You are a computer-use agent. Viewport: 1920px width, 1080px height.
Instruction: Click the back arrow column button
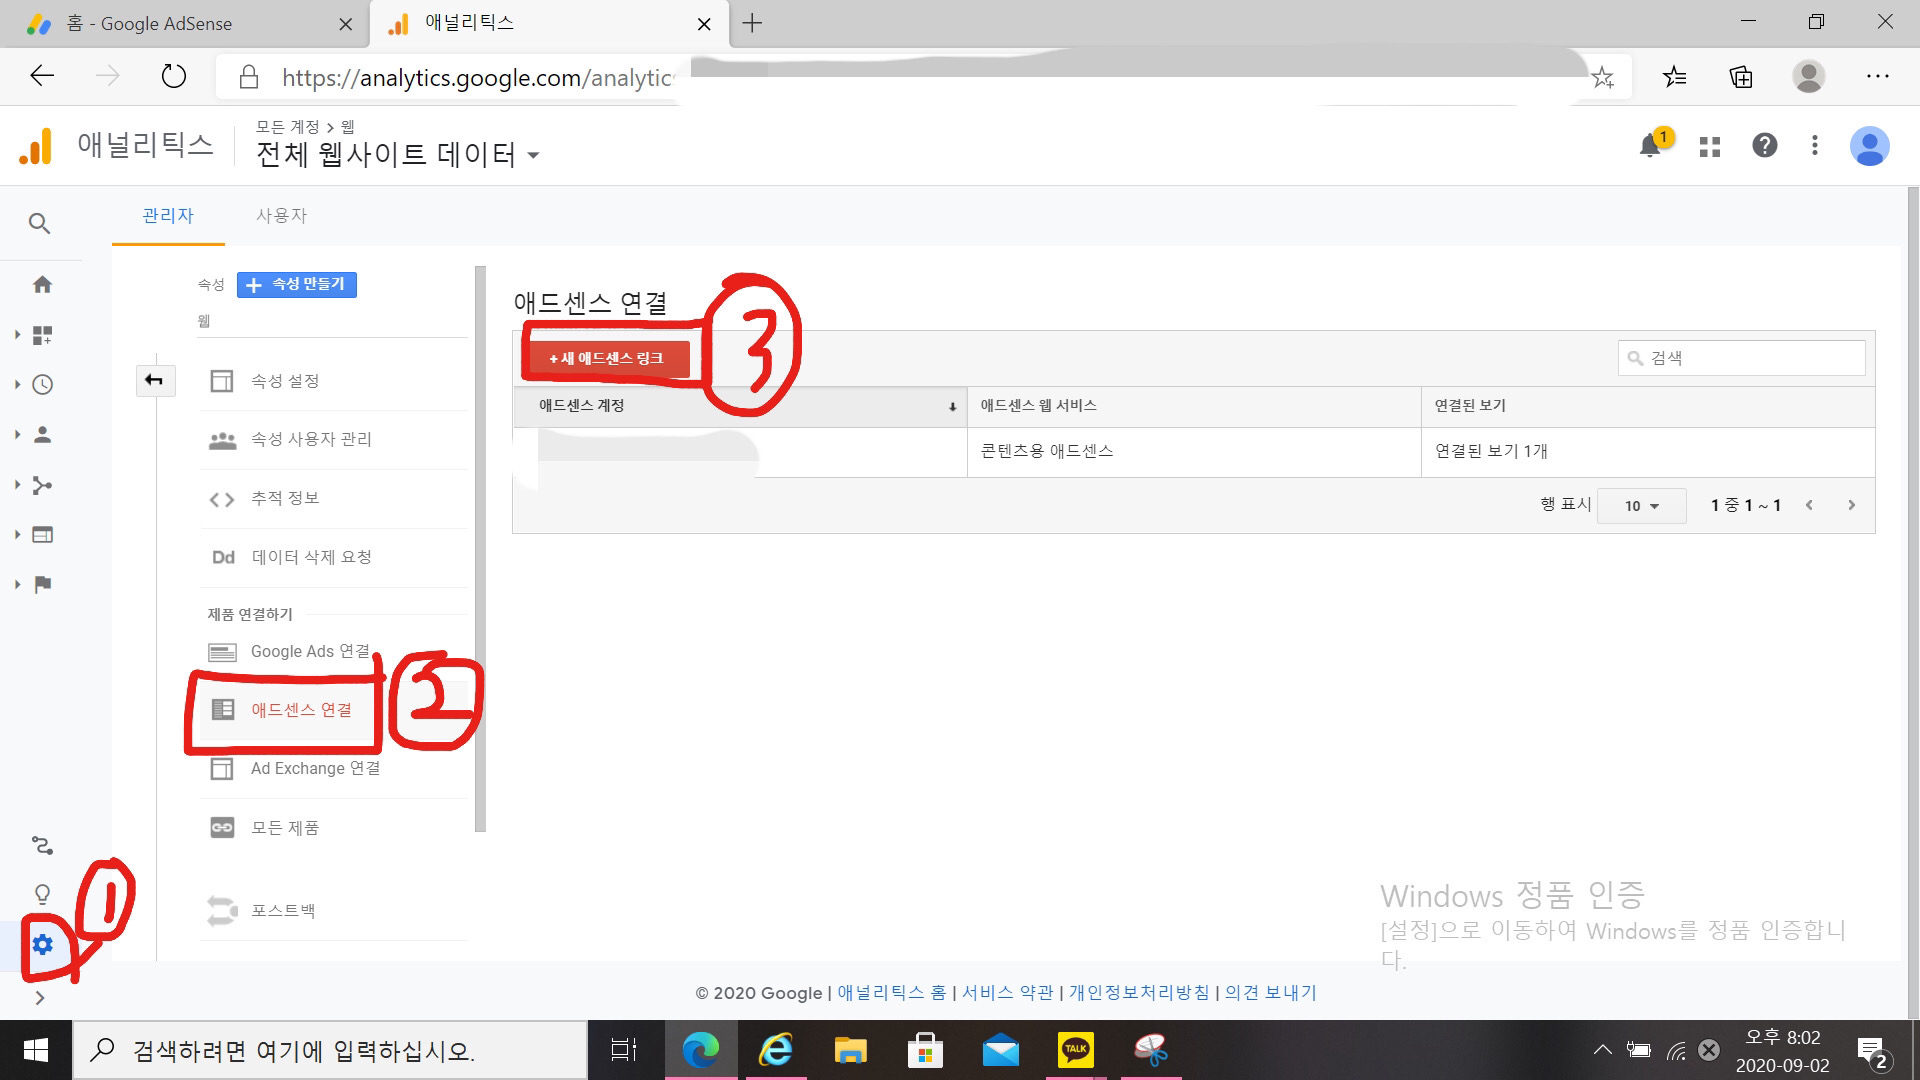coord(155,380)
